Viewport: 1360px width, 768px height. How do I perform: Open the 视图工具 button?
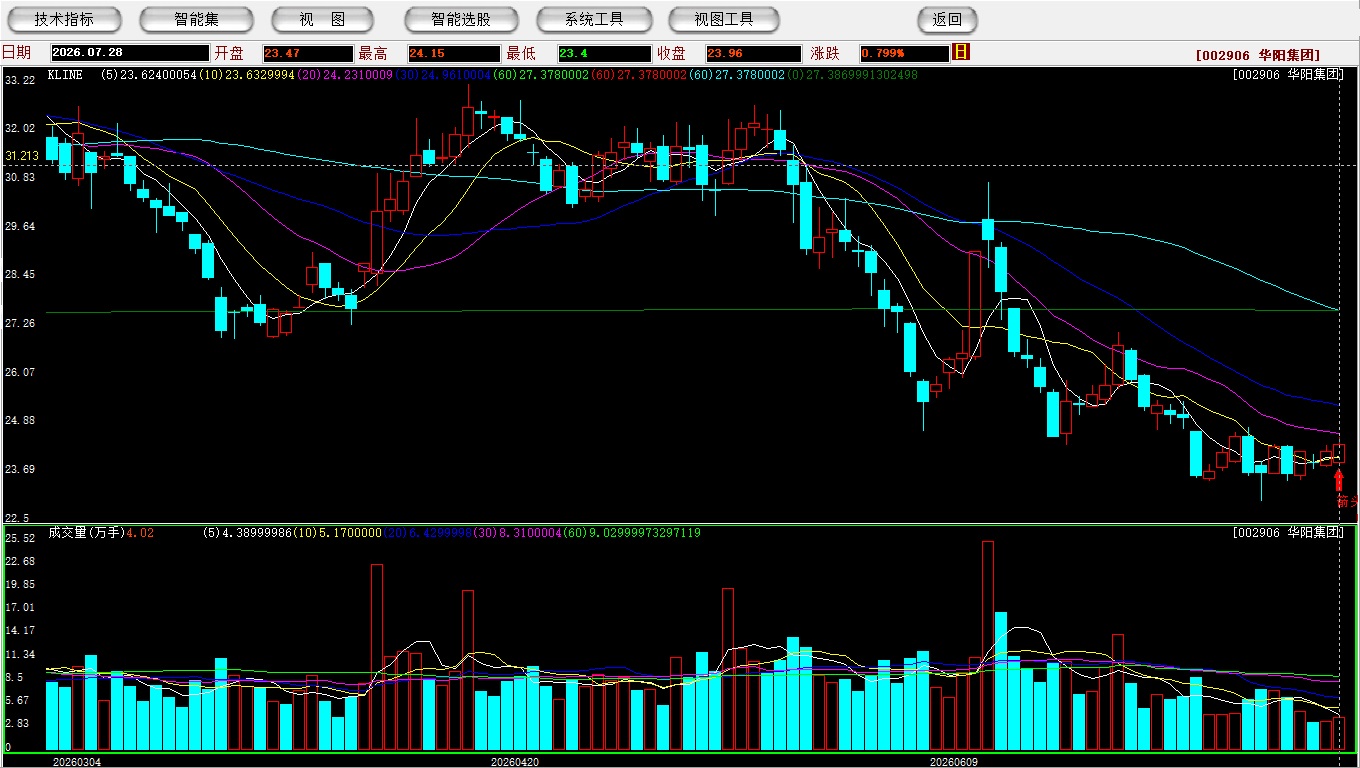coord(725,19)
